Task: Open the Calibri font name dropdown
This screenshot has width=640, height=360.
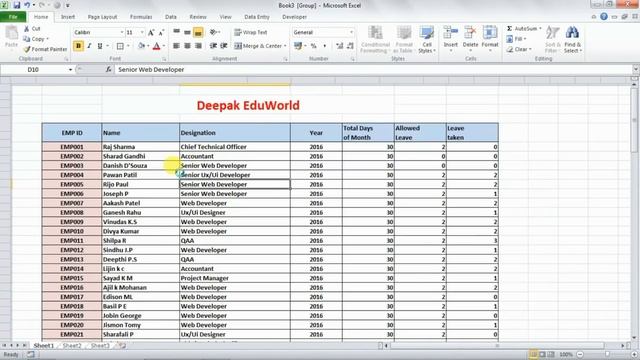Action: (x=122, y=32)
